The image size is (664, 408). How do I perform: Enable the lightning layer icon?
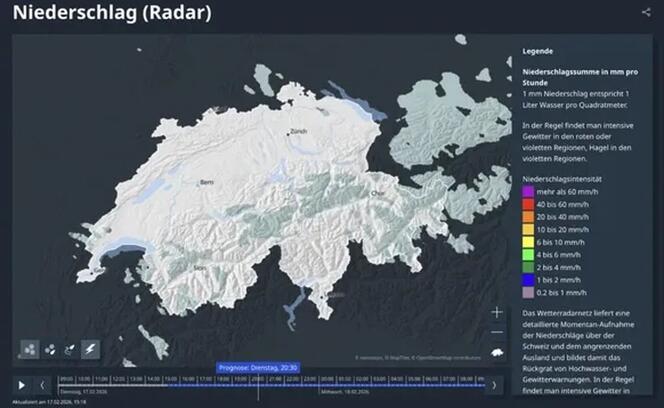(90, 349)
